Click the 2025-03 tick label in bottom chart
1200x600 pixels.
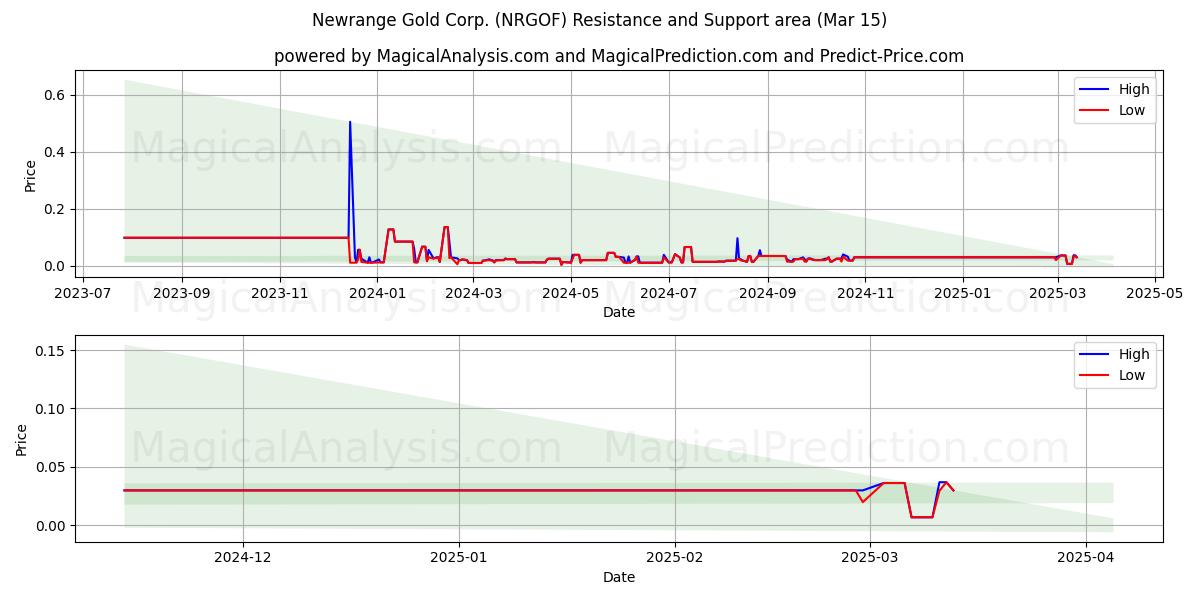(x=870, y=557)
